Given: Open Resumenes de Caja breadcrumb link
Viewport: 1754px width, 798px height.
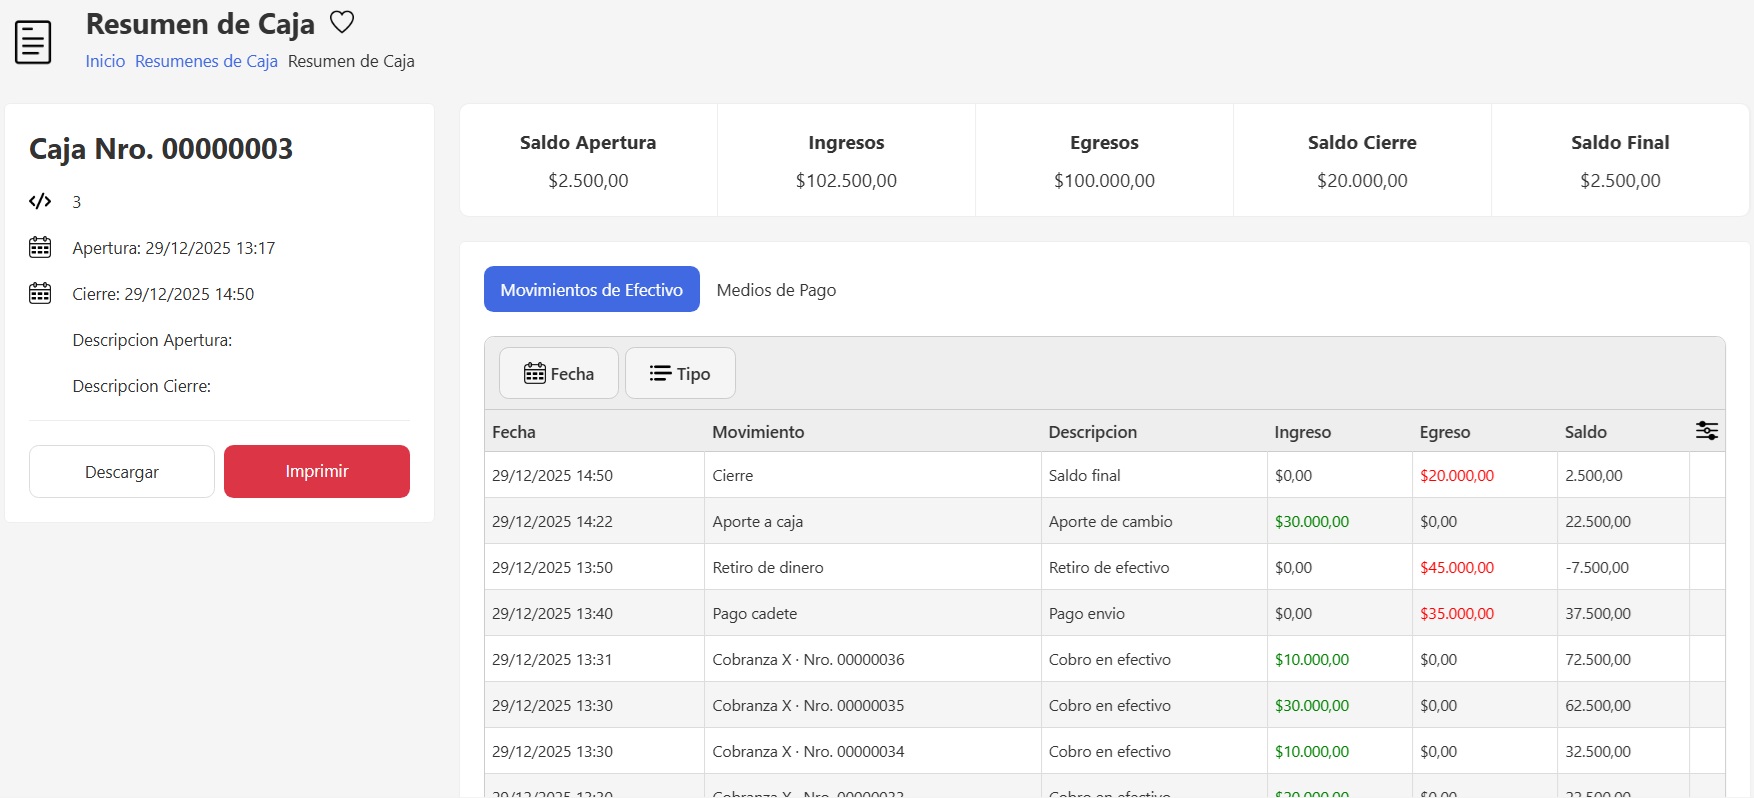Looking at the screenshot, I should coord(206,61).
